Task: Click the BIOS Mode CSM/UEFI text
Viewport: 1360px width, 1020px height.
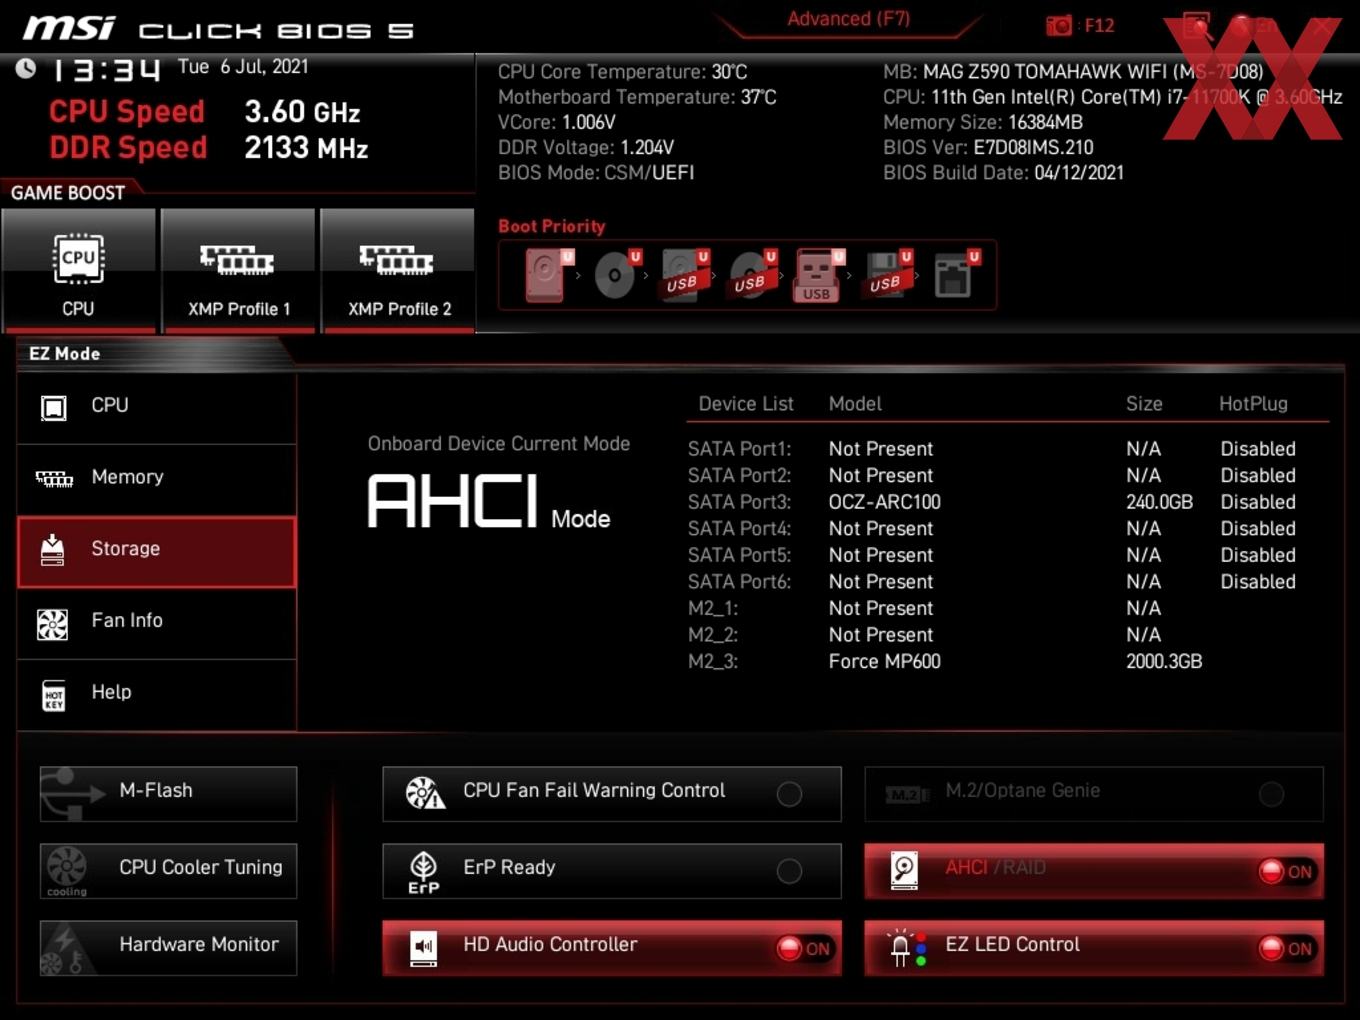Action: (x=596, y=173)
